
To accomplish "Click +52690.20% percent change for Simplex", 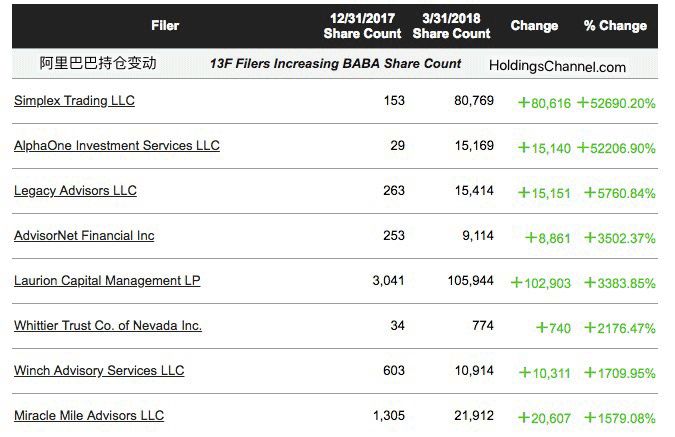I will [x=619, y=103].
